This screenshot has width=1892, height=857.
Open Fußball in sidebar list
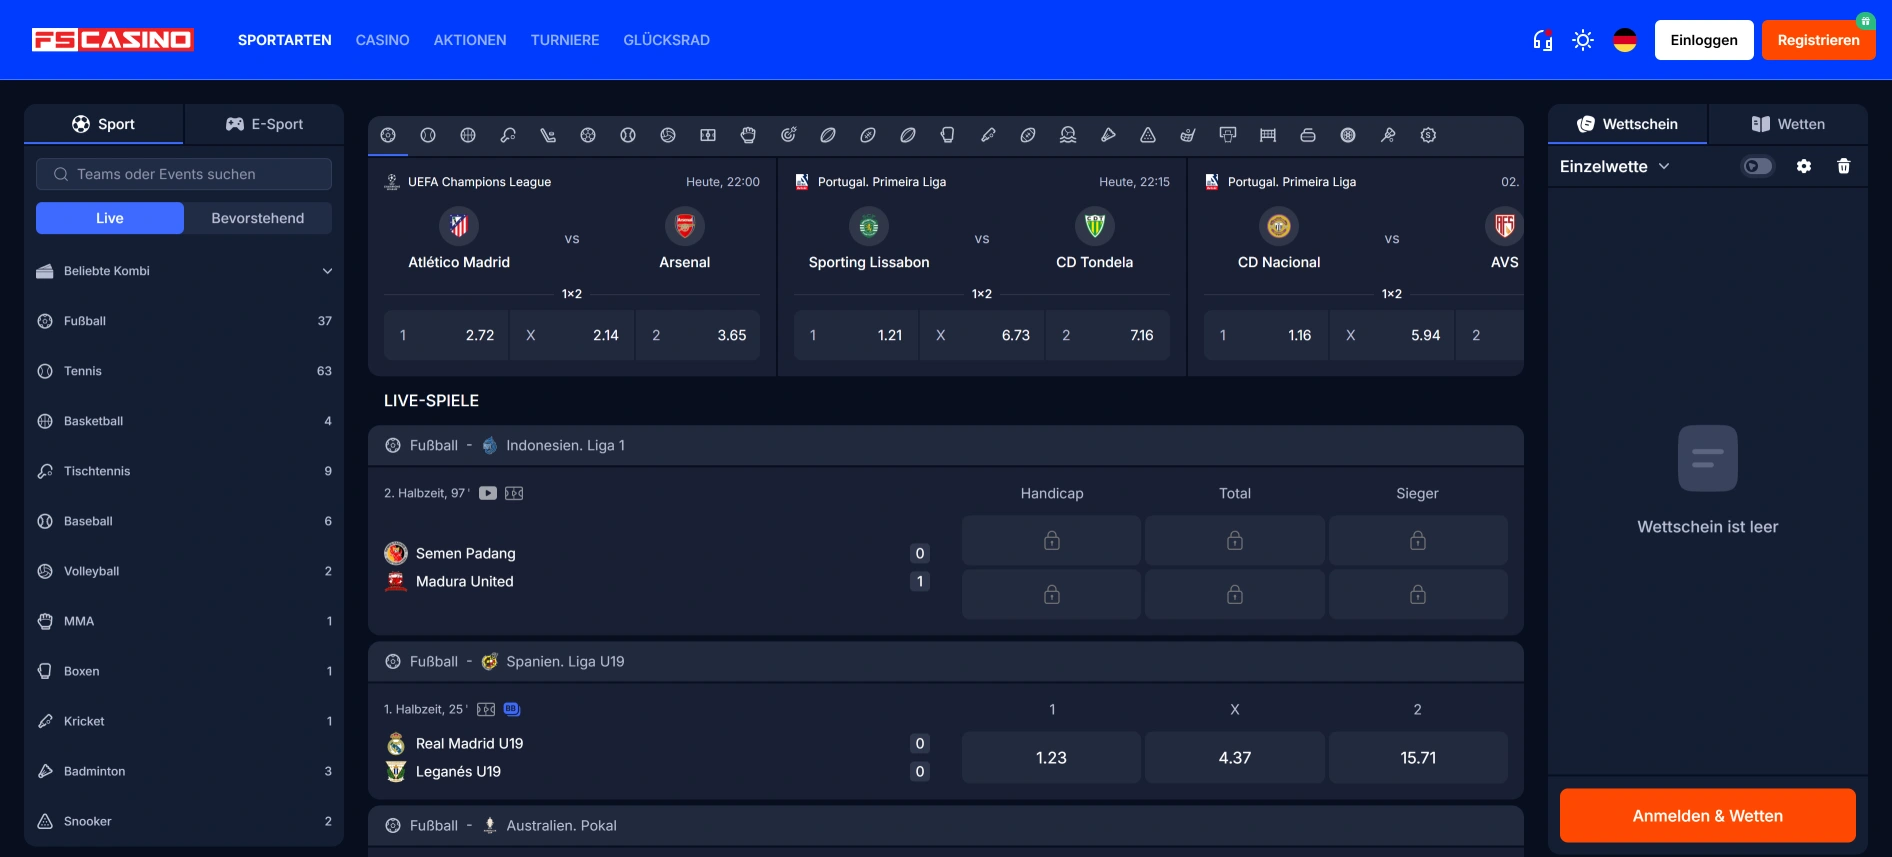(184, 321)
